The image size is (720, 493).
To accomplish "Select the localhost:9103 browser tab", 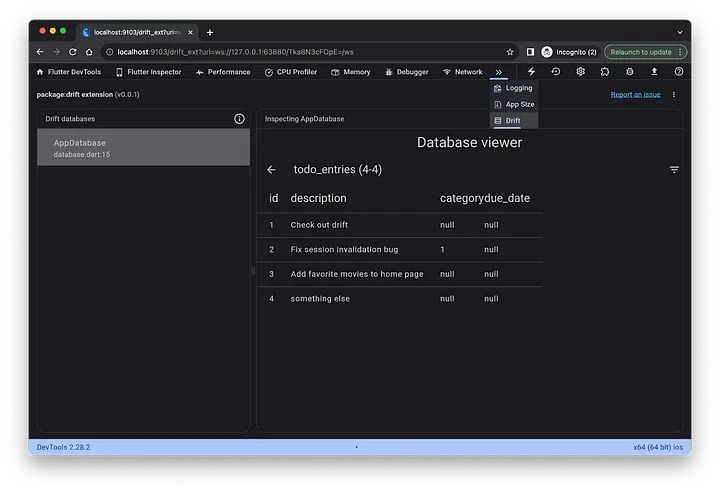I will 137,32.
